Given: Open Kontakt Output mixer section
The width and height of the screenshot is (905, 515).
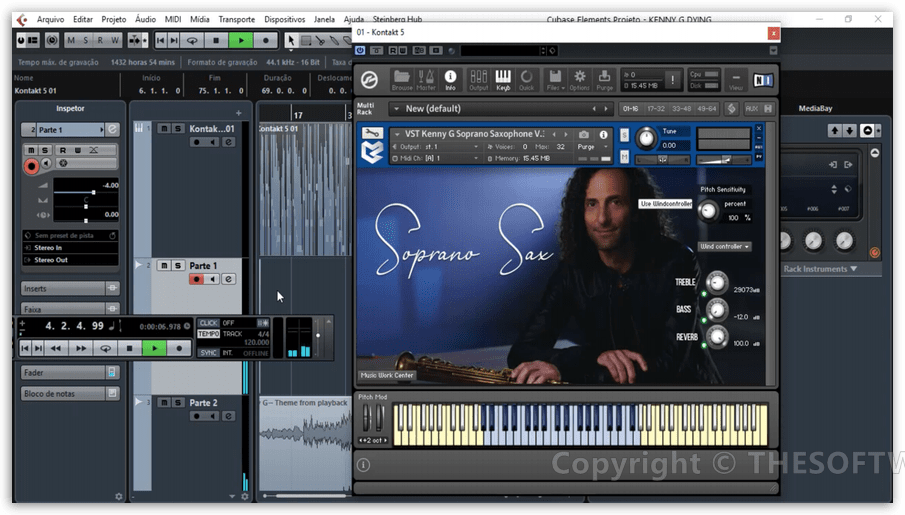Looking at the screenshot, I should [x=478, y=80].
